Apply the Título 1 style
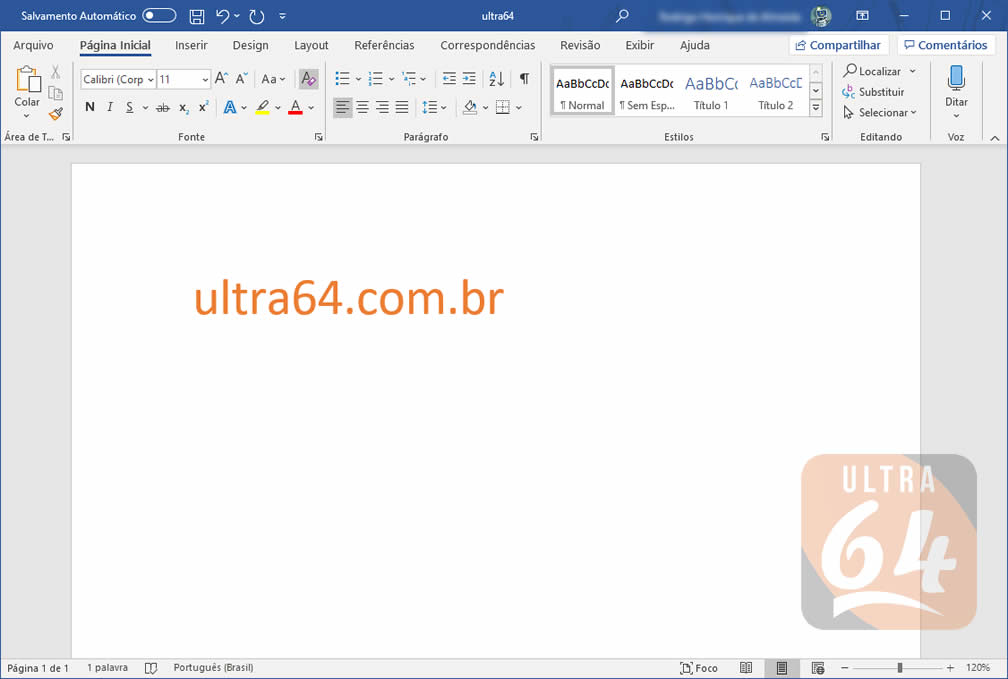1008x679 pixels. tap(711, 92)
